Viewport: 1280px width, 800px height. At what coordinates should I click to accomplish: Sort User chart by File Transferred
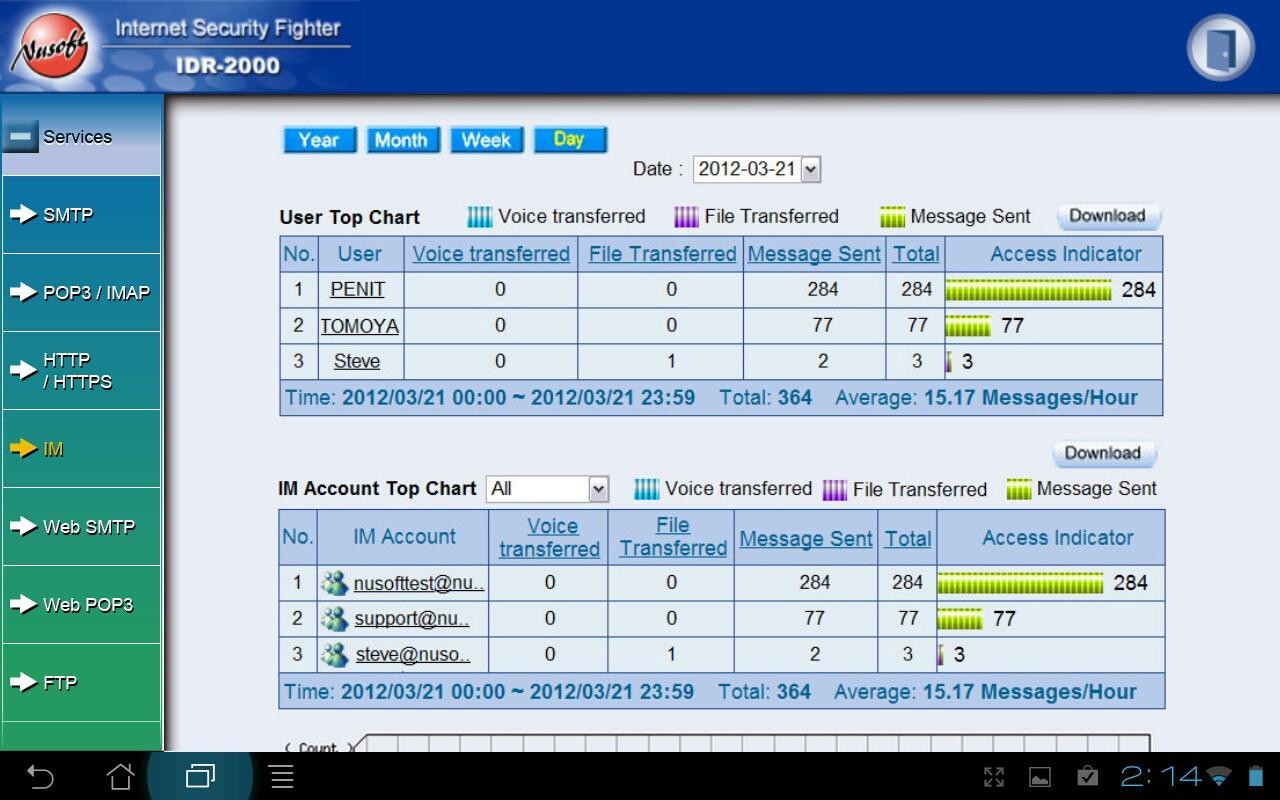[662, 254]
